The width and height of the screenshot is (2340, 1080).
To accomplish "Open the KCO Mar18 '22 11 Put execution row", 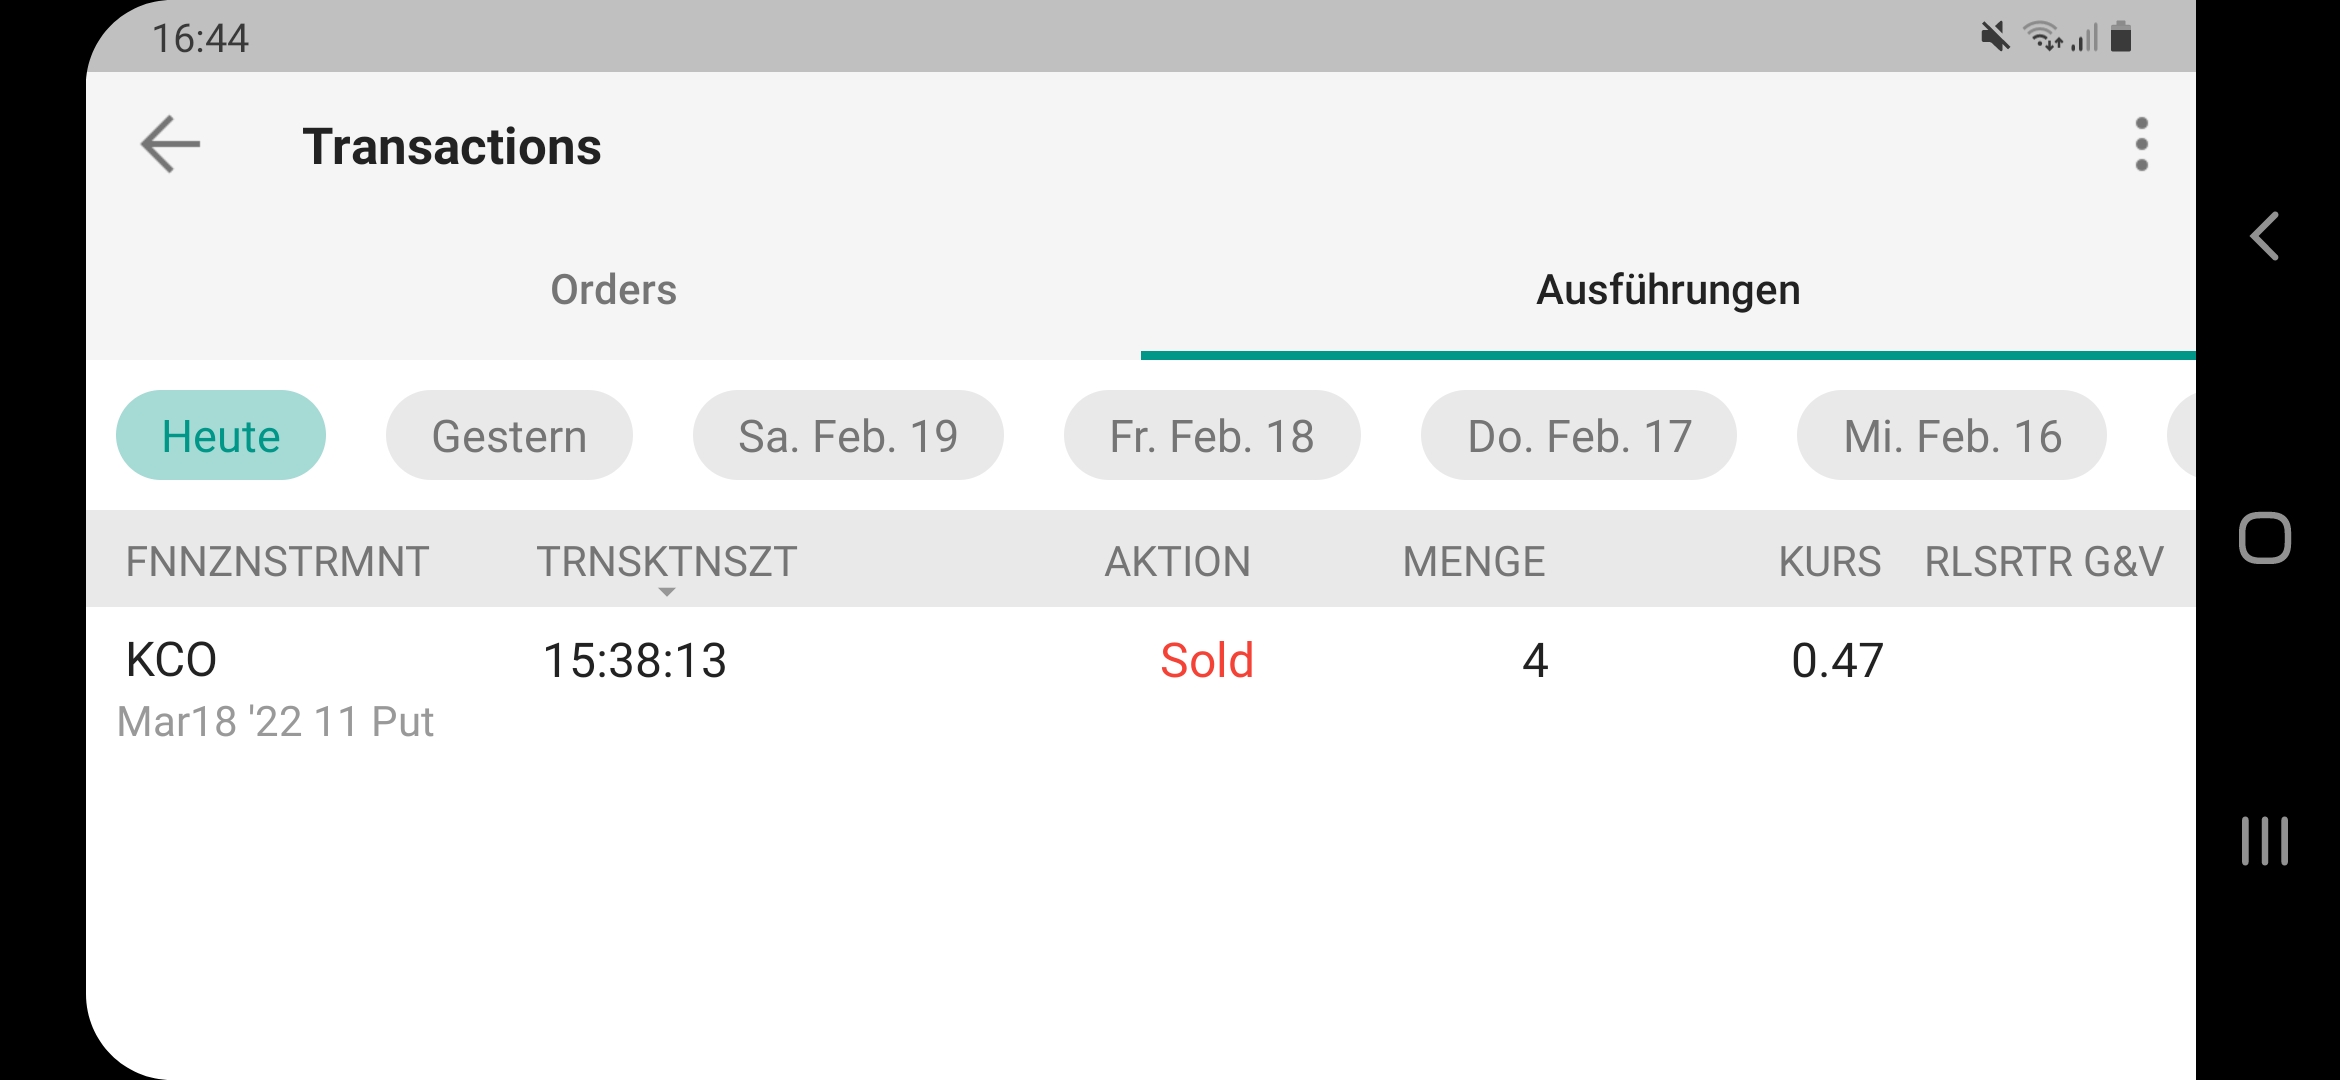I will click(x=276, y=690).
